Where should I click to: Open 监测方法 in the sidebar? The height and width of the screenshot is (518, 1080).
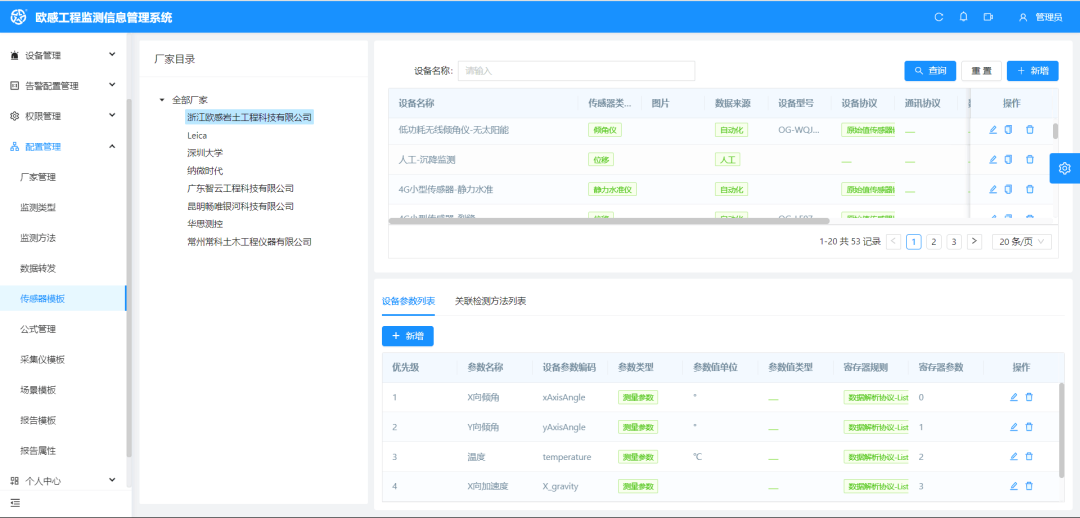(x=38, y=238)
